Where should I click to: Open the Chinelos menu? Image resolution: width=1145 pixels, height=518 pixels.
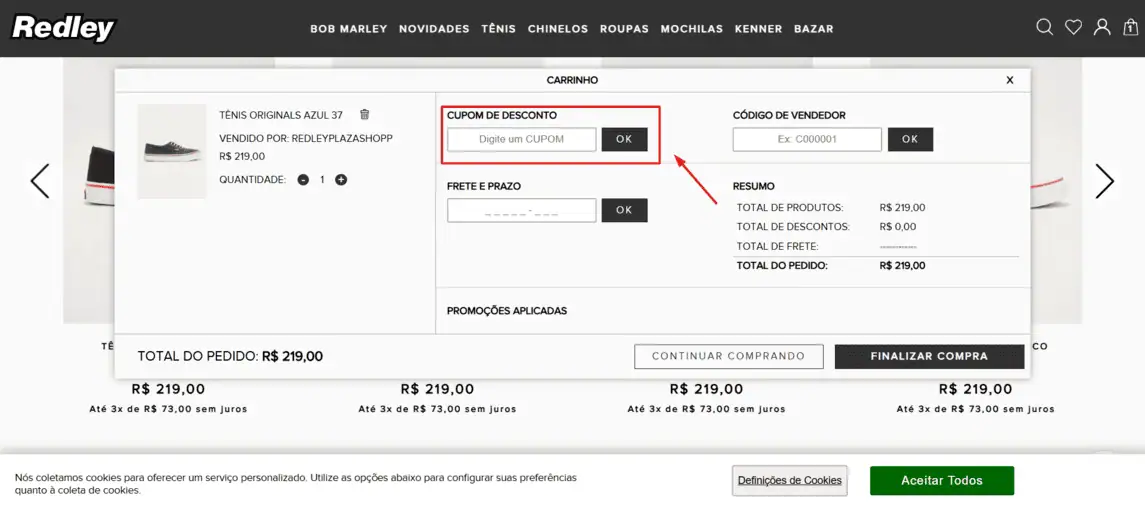point(558,29)
